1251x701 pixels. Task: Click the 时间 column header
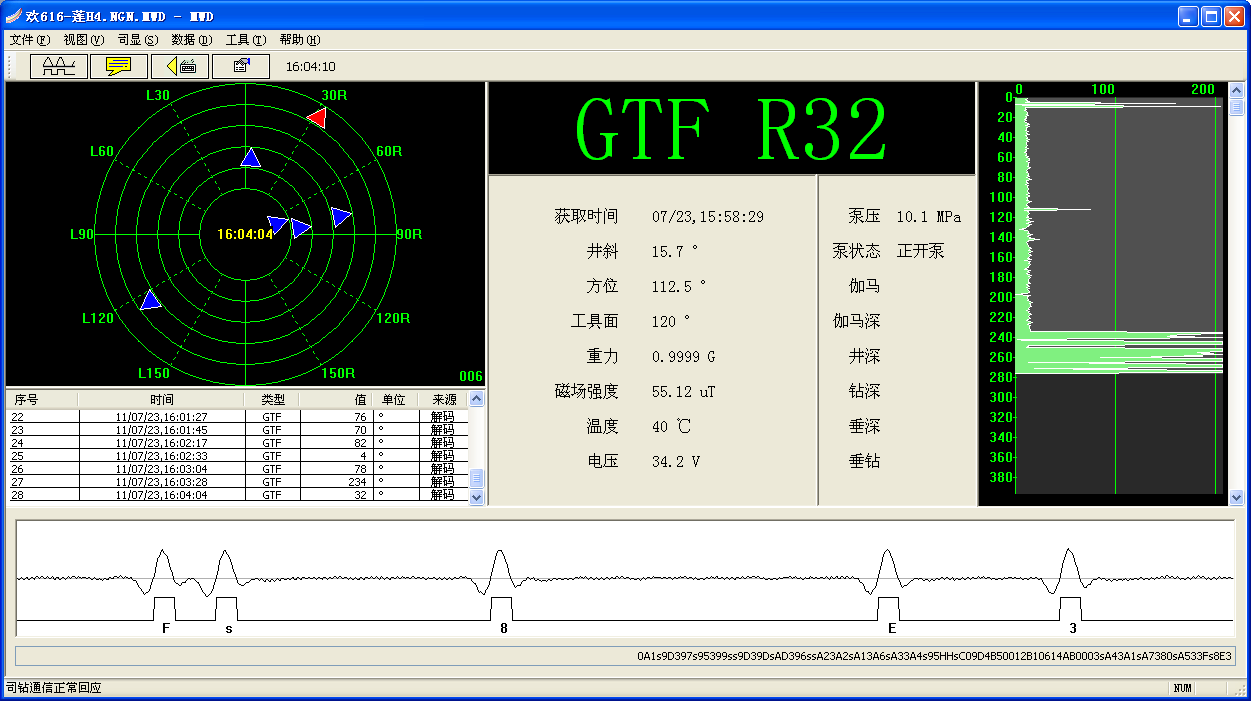(162, 399)
